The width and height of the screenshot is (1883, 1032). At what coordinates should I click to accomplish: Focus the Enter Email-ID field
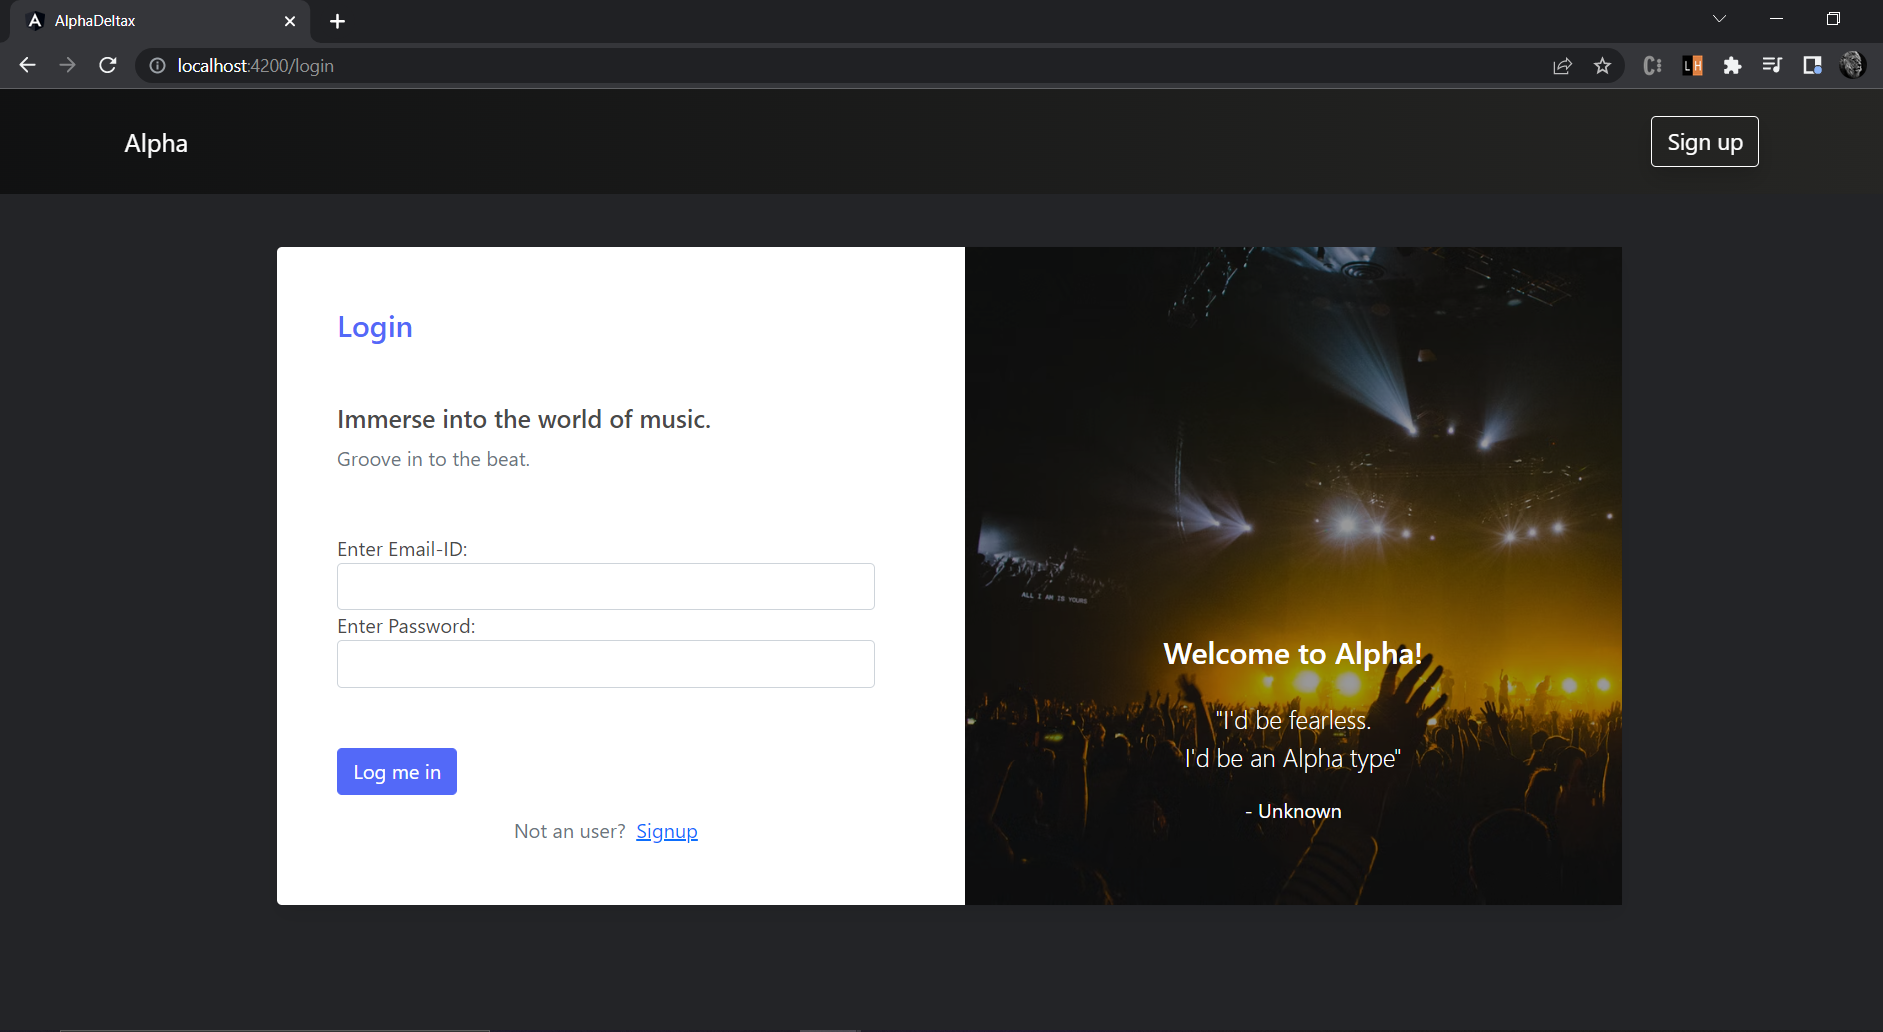coord(606,586)
